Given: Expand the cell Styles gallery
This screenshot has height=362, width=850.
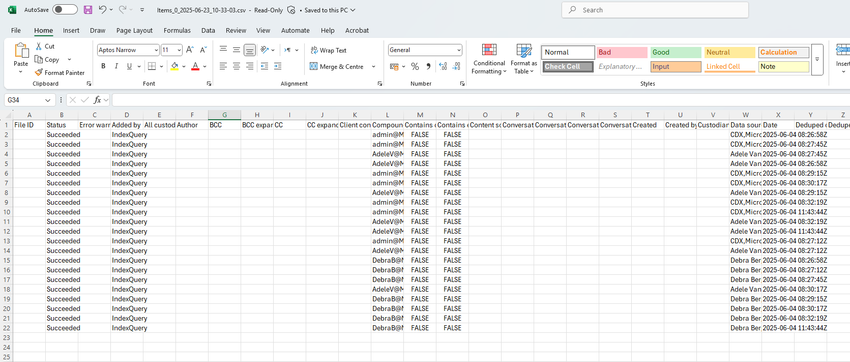Looking at the screenshot, I should (817, 60).
